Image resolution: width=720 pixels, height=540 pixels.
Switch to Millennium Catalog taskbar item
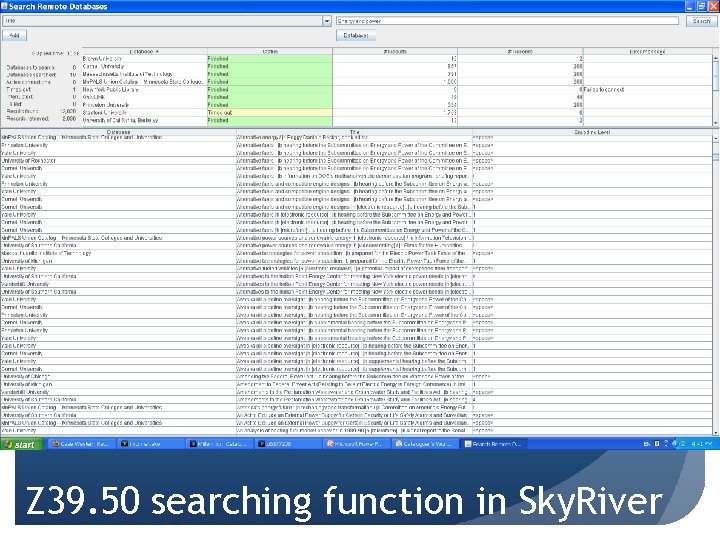point(219,444)
